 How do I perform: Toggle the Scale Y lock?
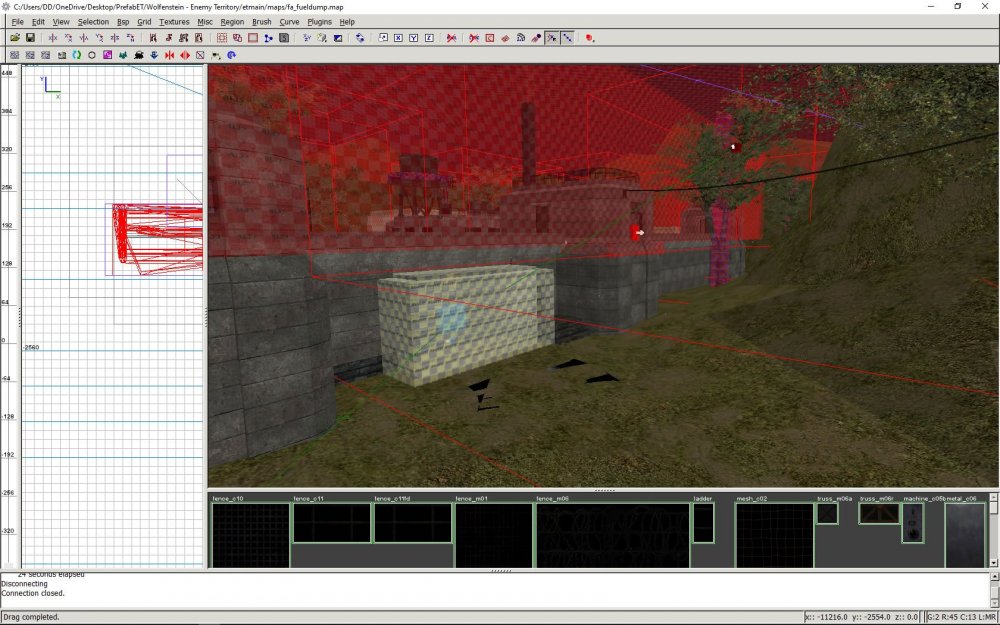pyautogui.click(x=413, y=38)
